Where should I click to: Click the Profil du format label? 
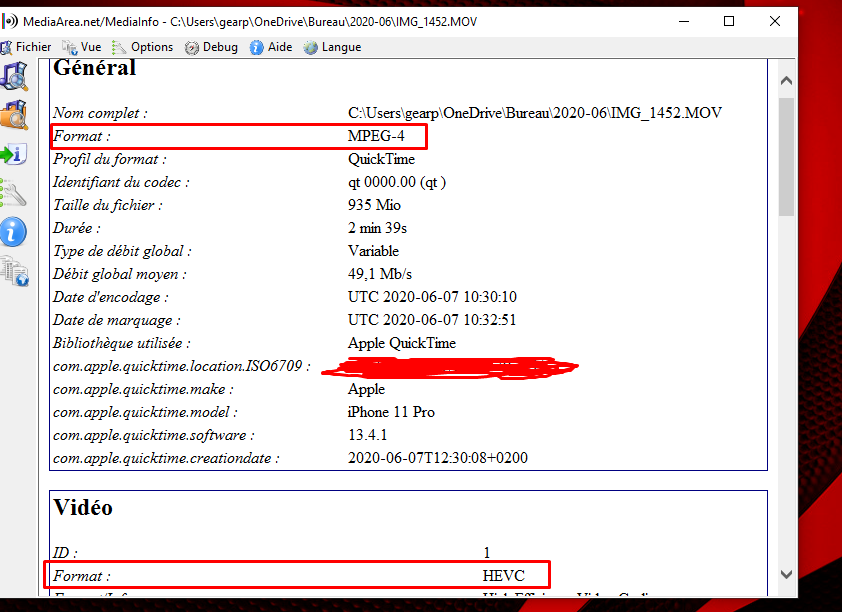110,159
